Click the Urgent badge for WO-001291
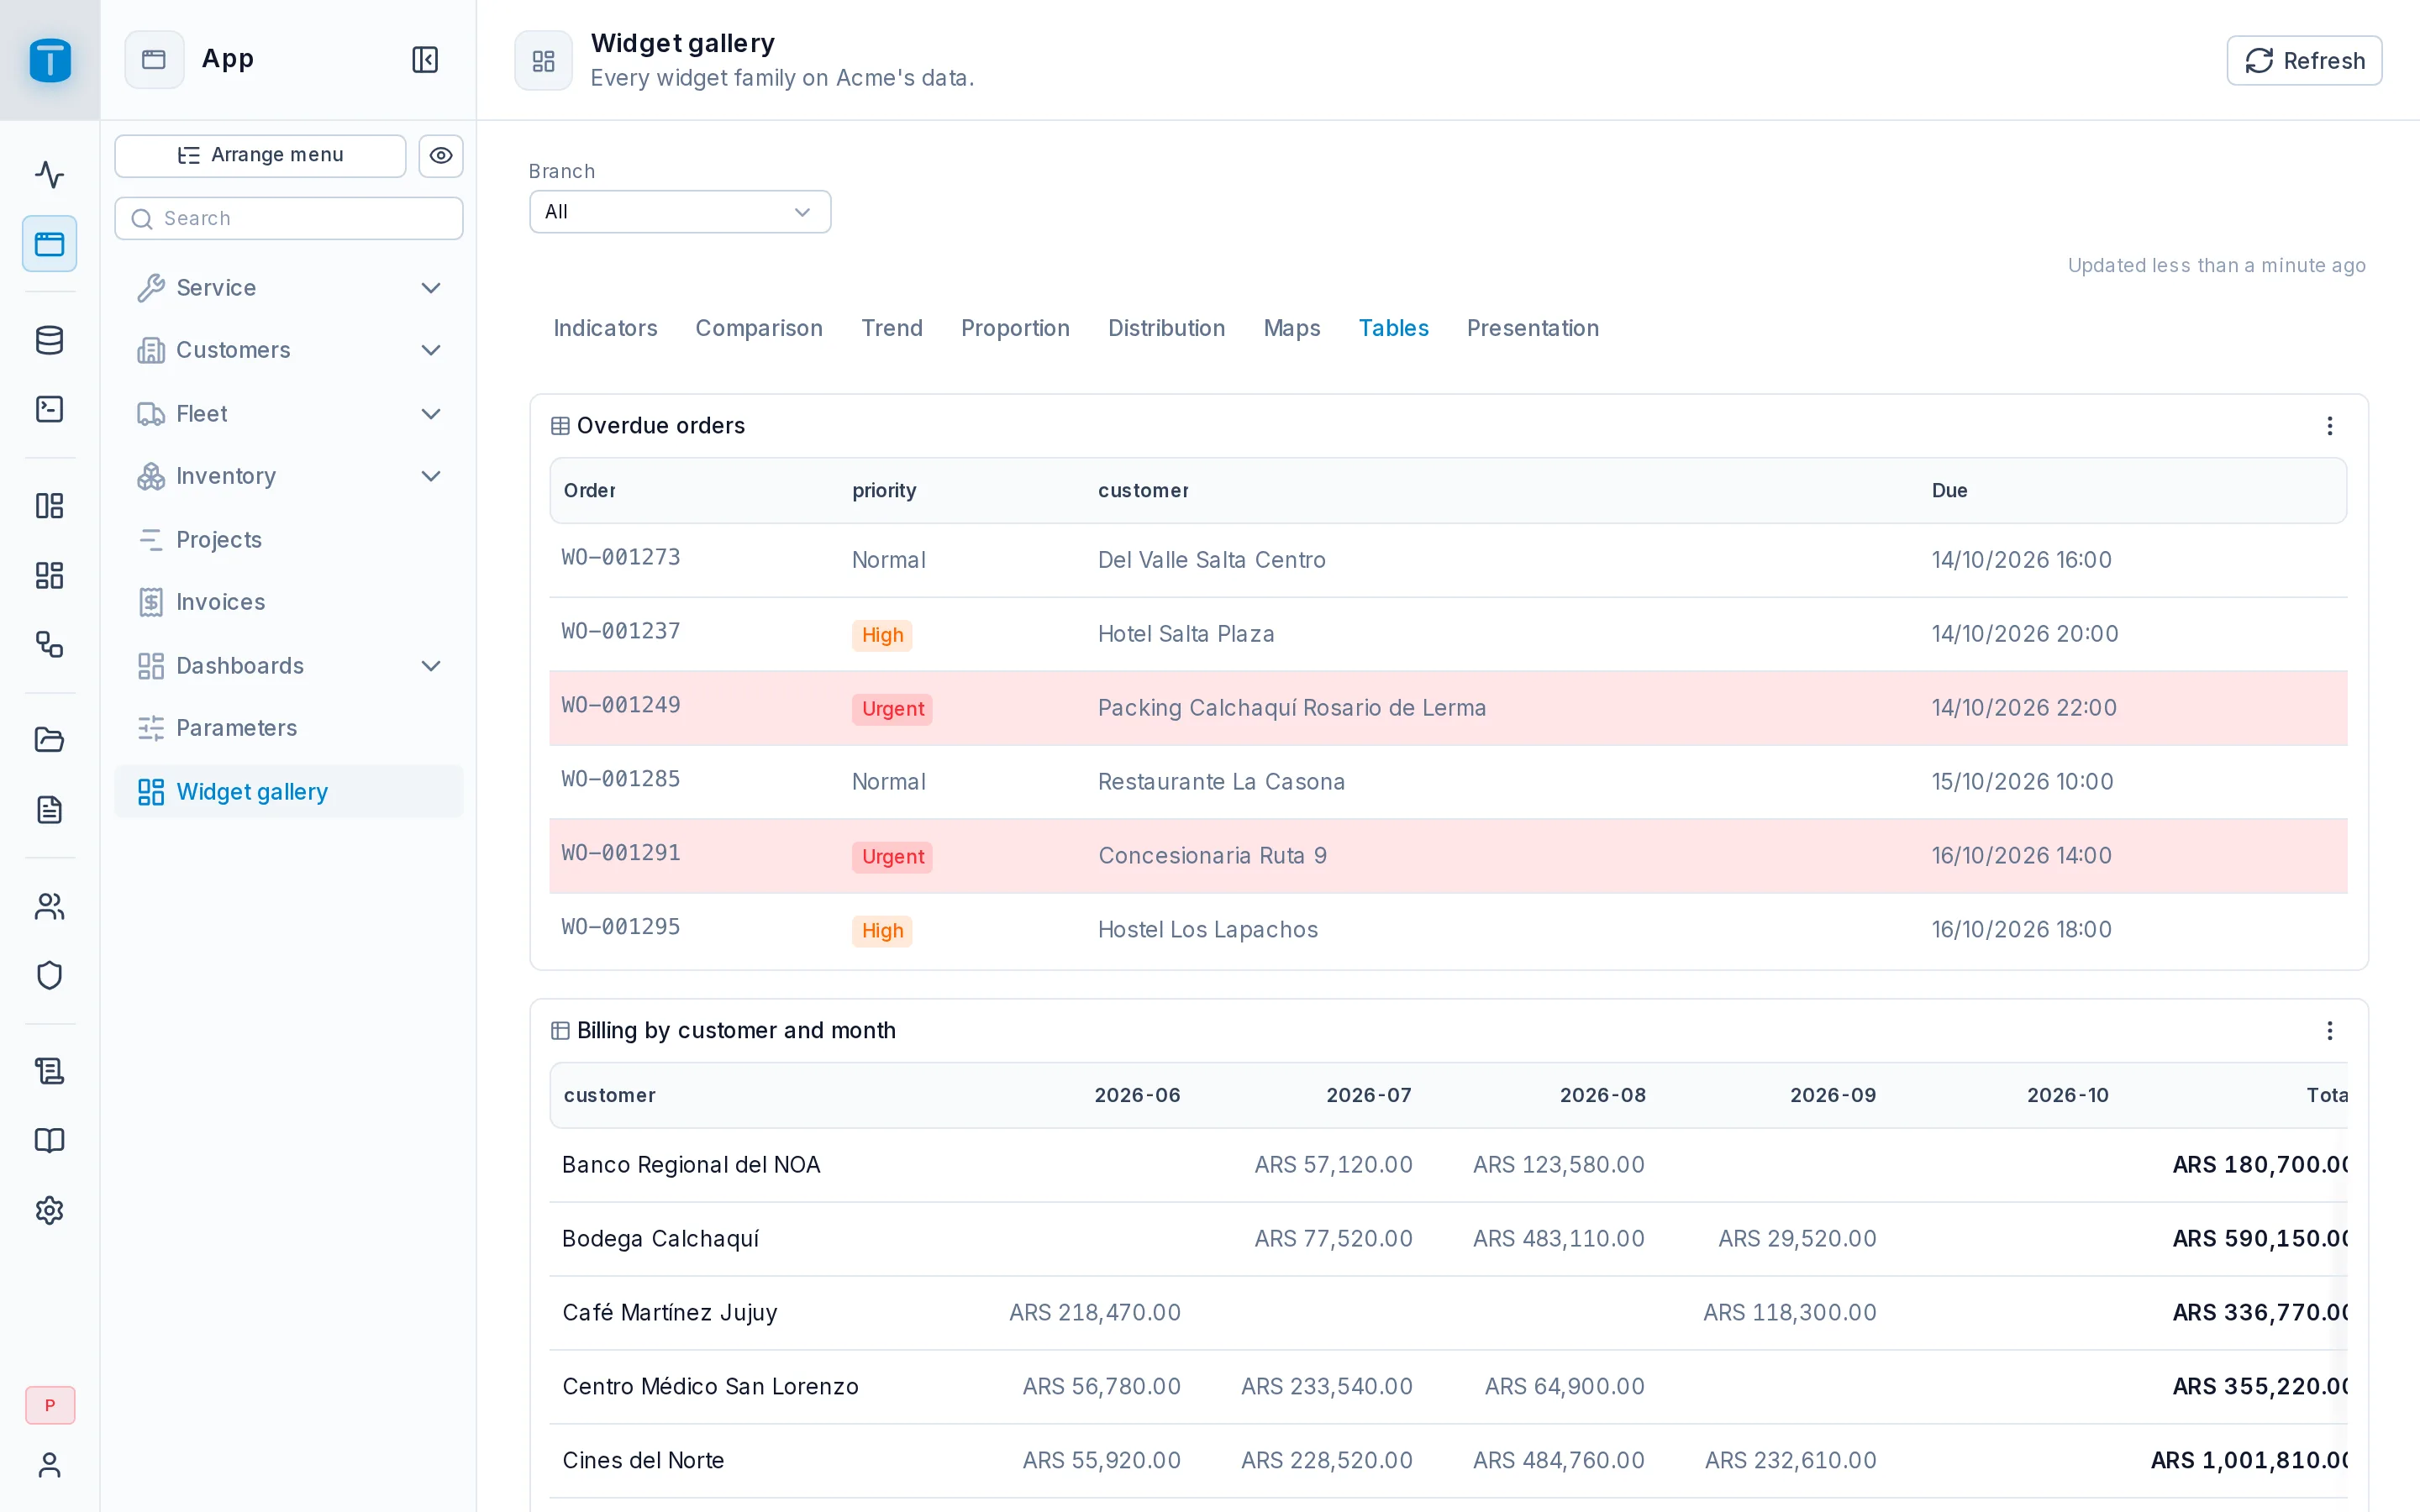The width and height of the screenshot is (2420, 1512). click(x=892, y=857)
